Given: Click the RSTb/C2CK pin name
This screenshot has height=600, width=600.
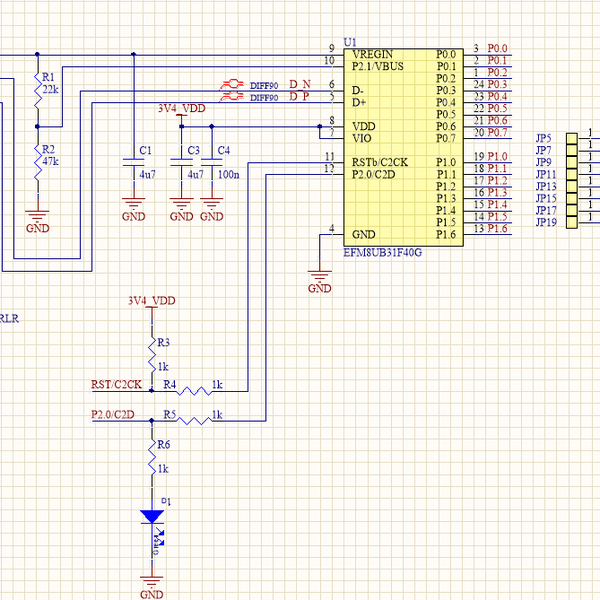Looking at the screenshot, I should 380,162.
